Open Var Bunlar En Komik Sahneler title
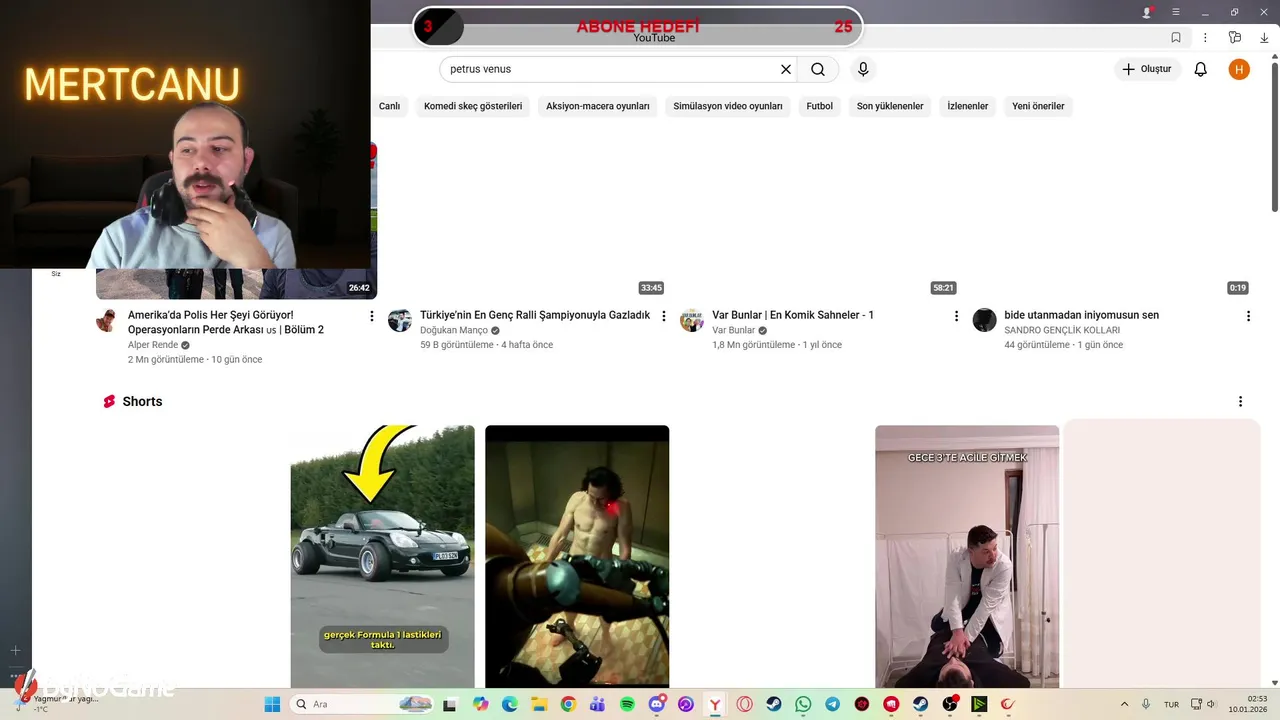The width and height of the screenshot is (1280, 720). point(793,315)
